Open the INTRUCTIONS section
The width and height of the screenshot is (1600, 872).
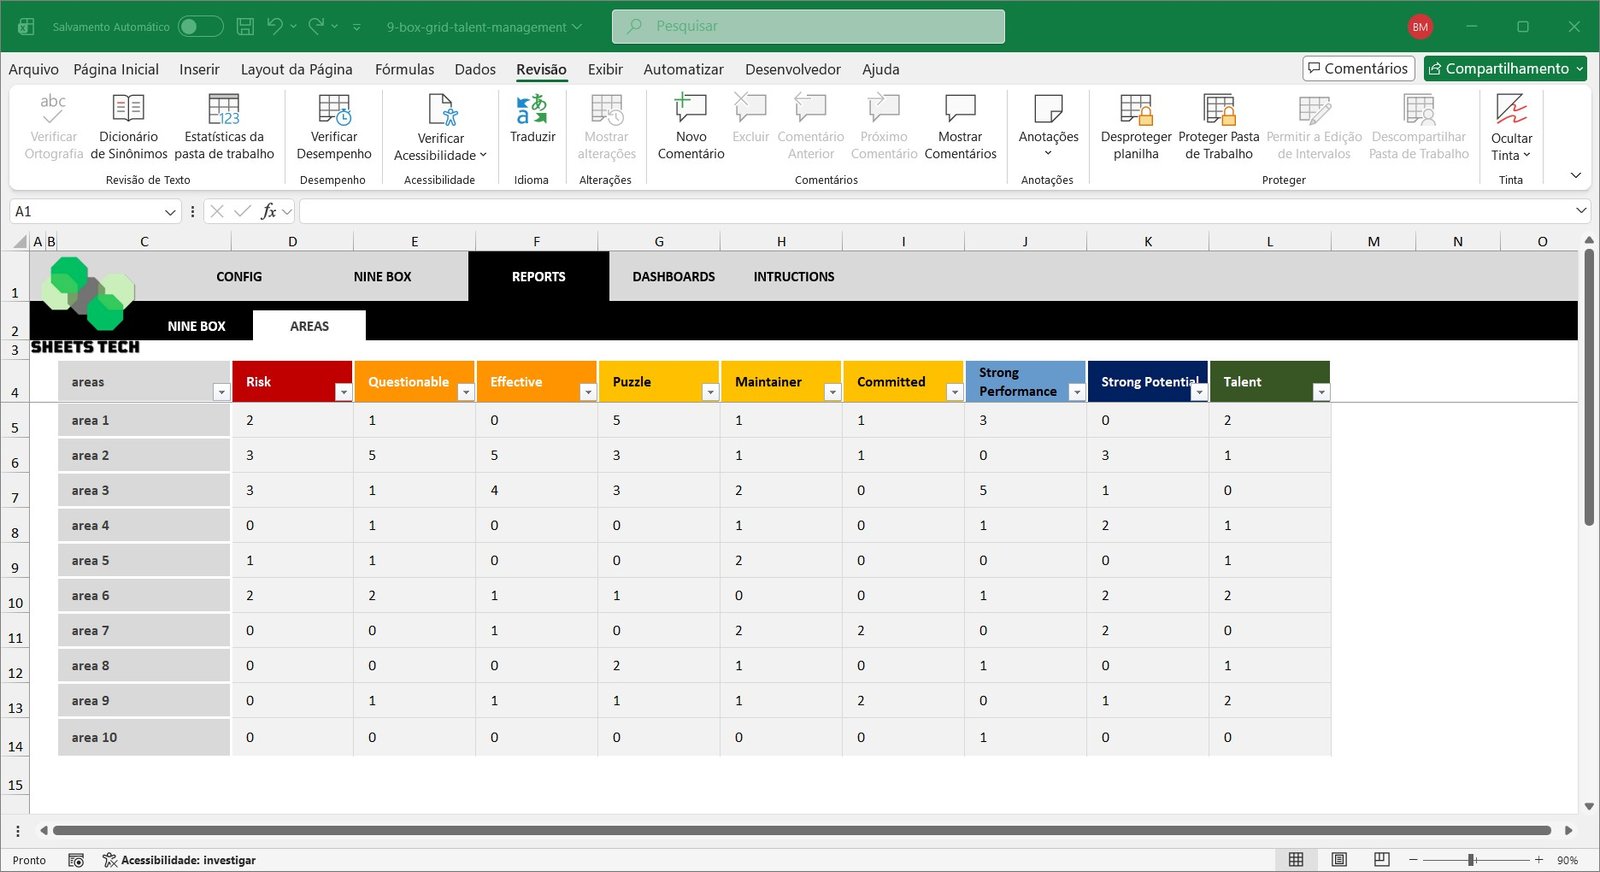click(794, 277)
